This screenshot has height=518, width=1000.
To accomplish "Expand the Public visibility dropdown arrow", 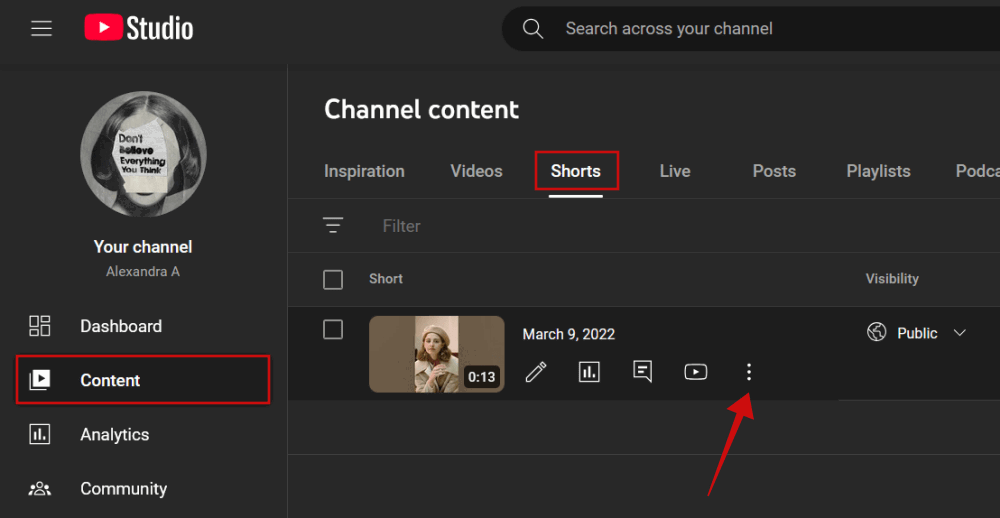I will point(960,333).
